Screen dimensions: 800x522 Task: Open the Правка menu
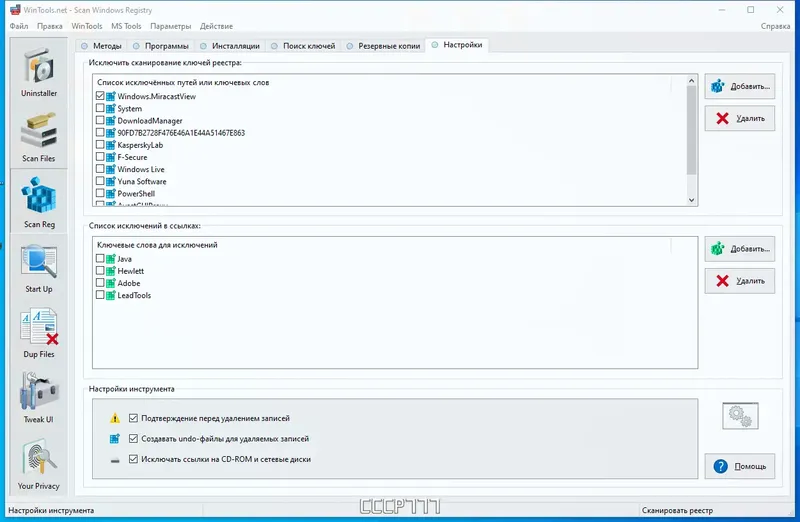(x=49, y=26)
